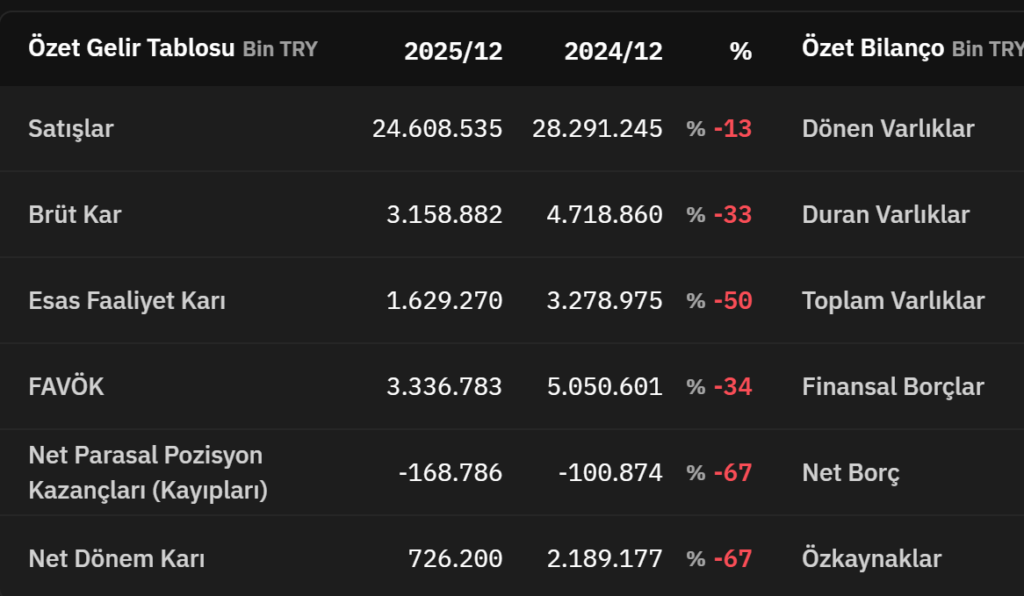Select the Toplam Varlıklar entry
The height and width of the screenshot is (596, 1024).
(893, 301)
